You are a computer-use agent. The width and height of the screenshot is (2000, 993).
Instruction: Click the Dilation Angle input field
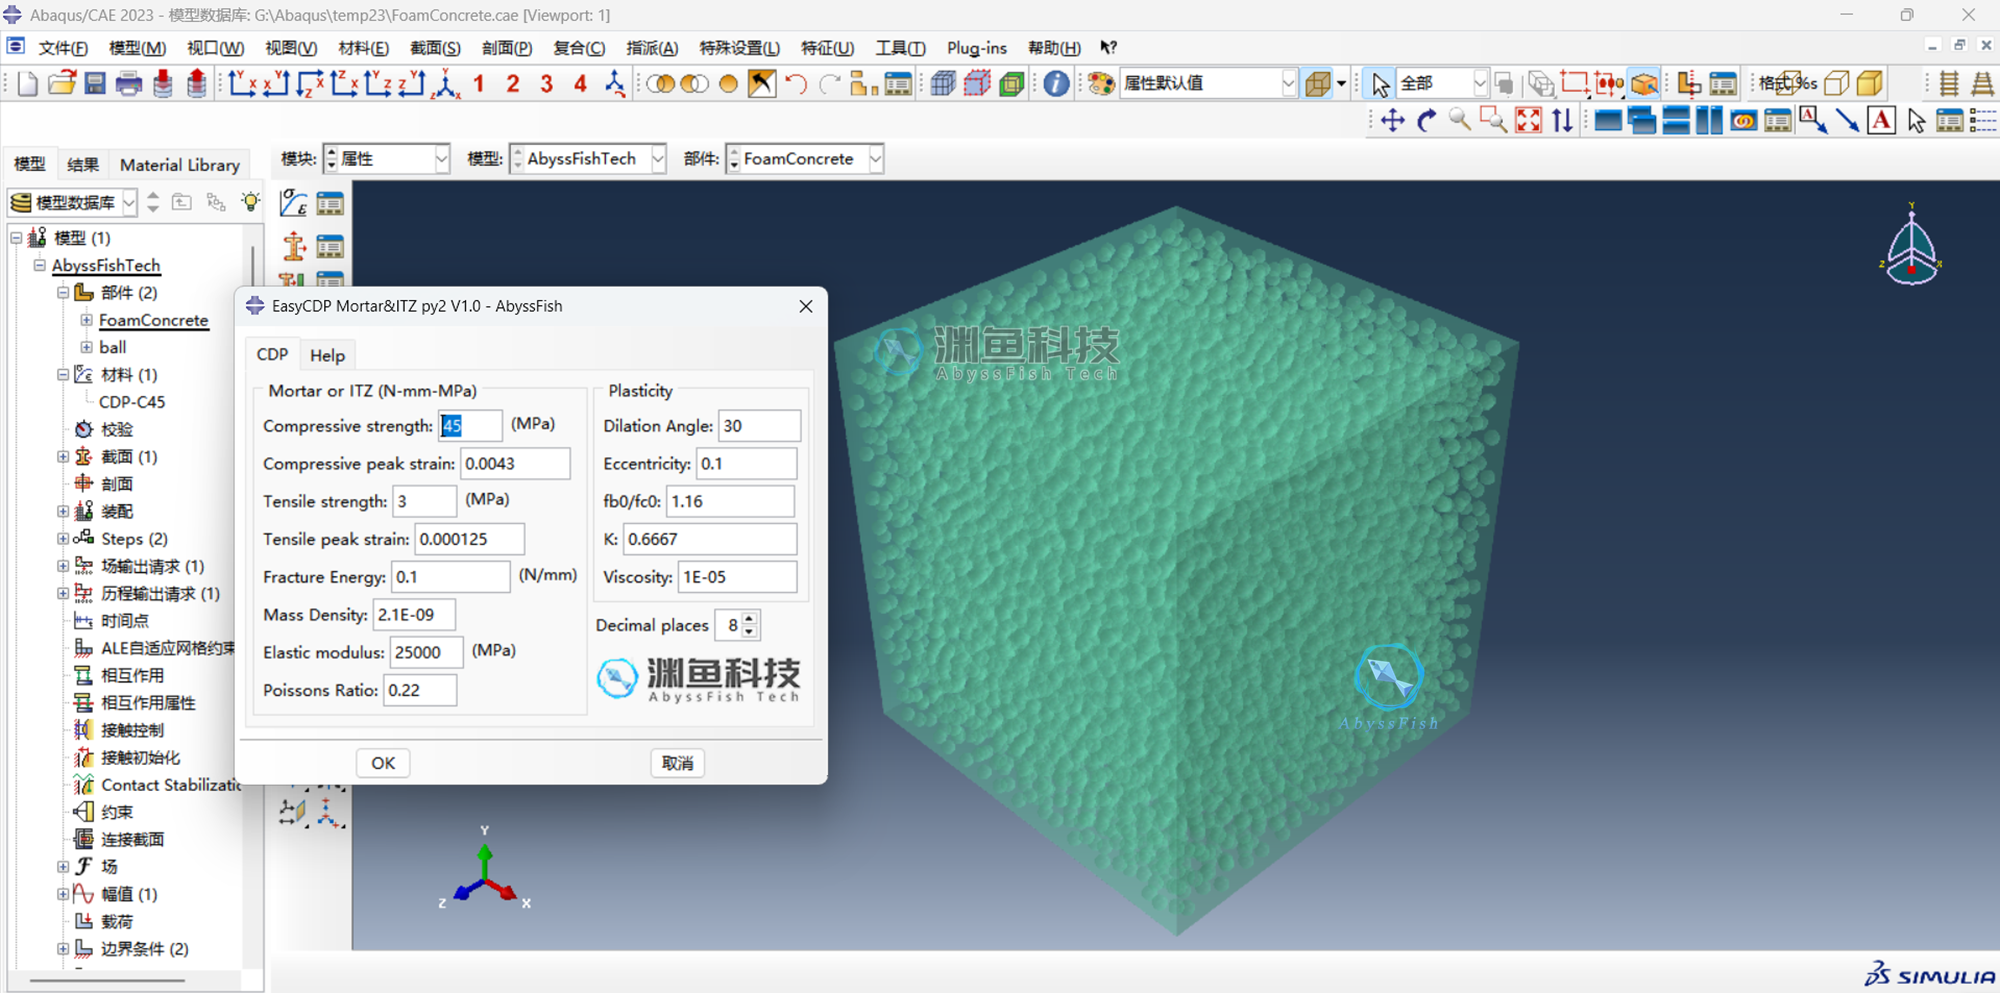tap(759, 426)
